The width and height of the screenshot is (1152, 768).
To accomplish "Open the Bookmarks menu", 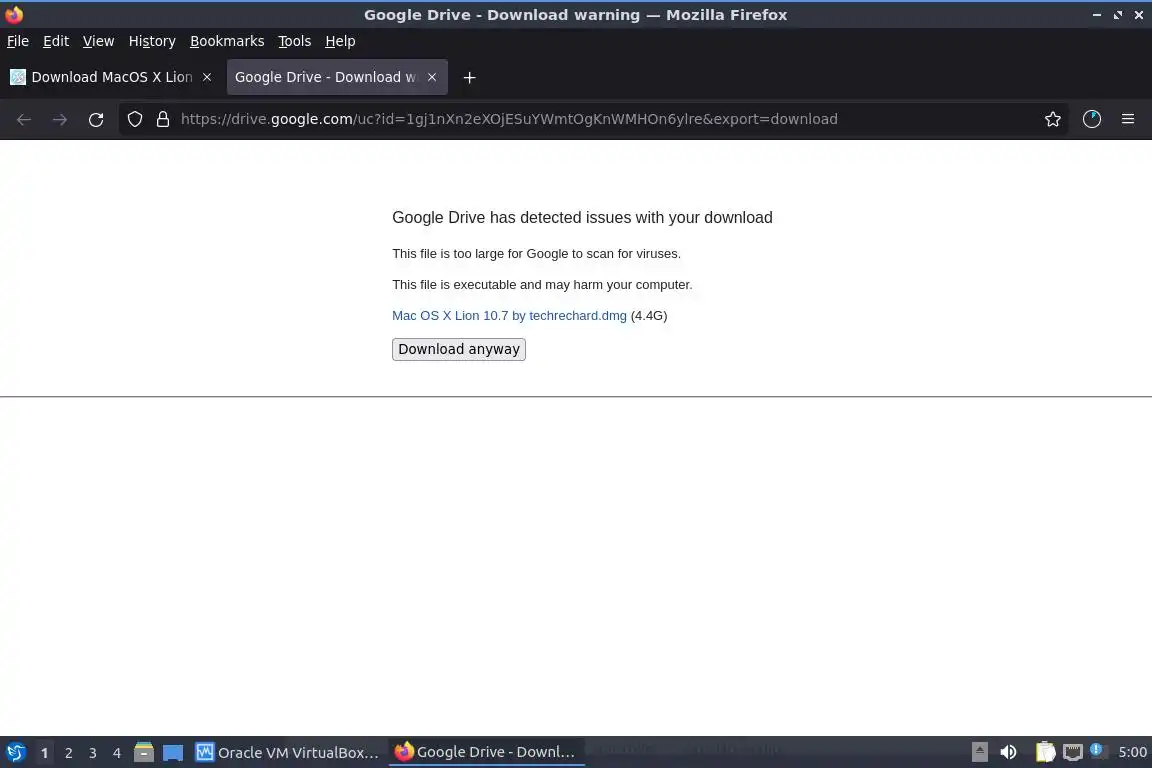I will (227, 41).
